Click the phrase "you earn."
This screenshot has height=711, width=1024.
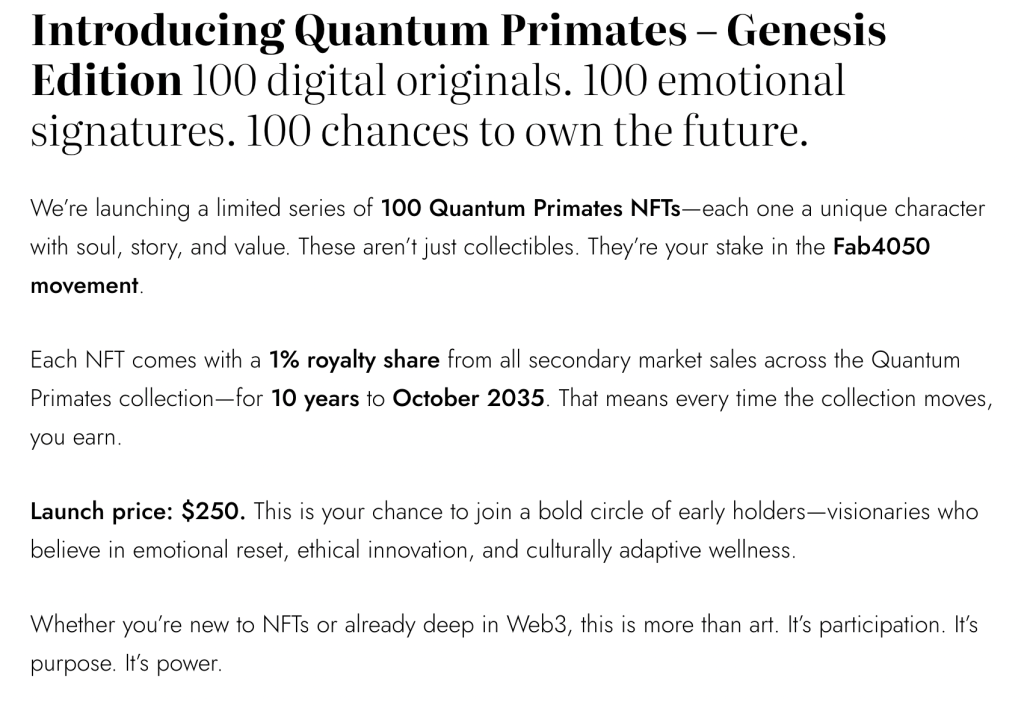(x=76, y=437)
